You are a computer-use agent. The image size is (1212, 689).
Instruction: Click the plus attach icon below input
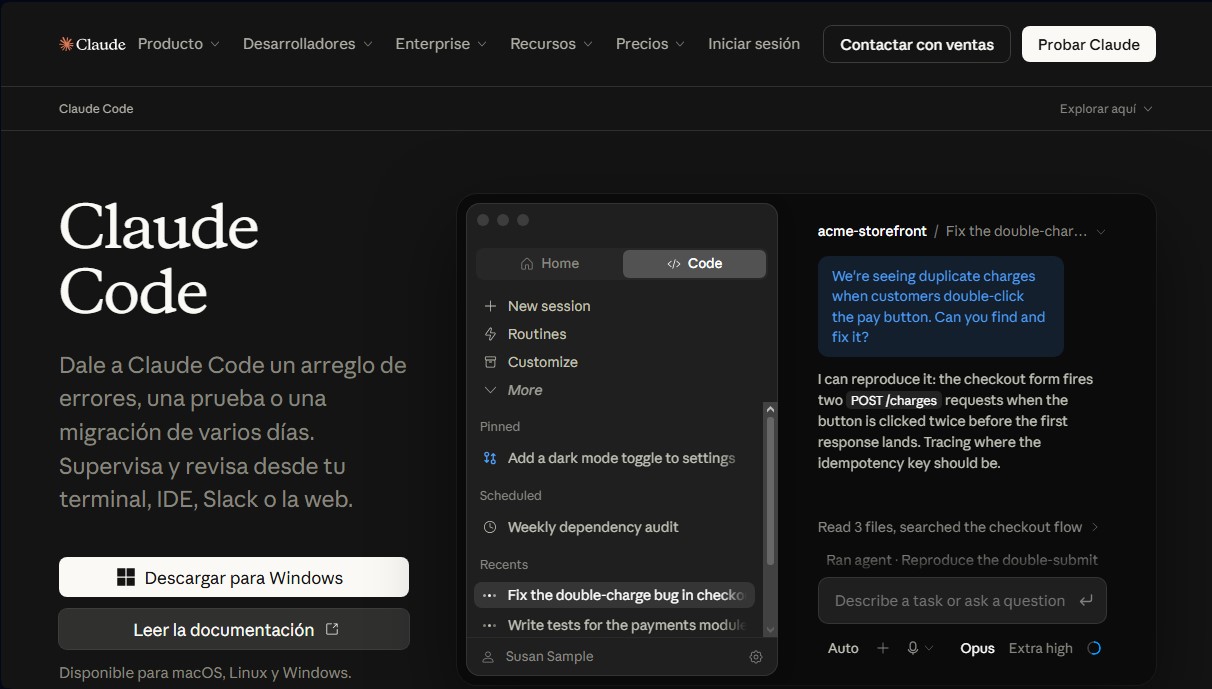click(882, 648)
